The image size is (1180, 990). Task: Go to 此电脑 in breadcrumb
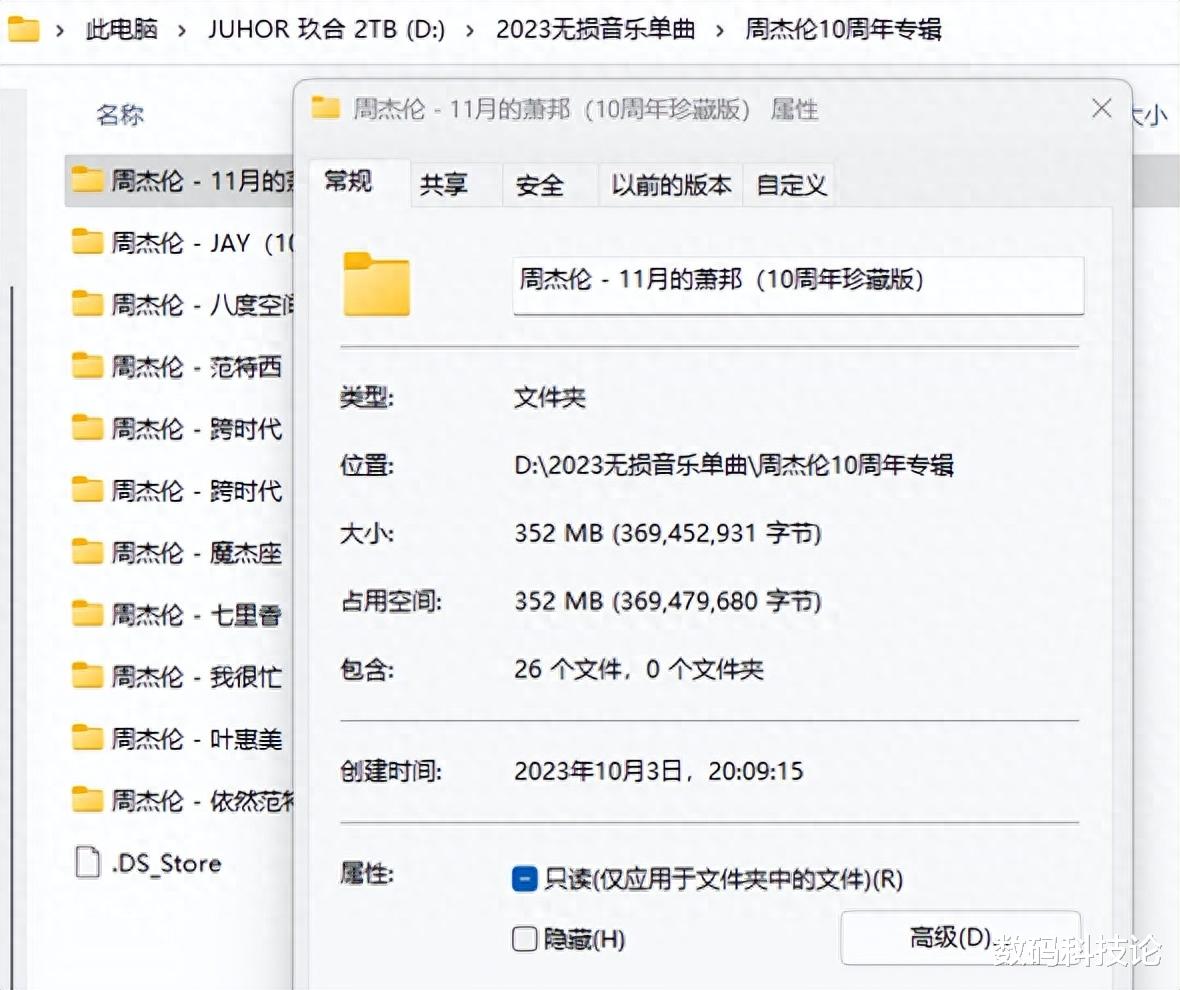click(x=121, y=29)
